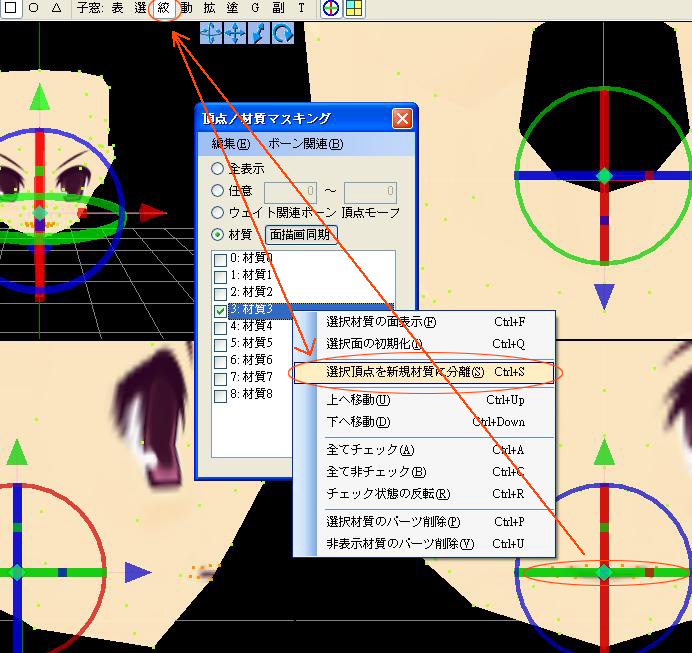Check the 2: 材質2 checkbox

[220, 294]
